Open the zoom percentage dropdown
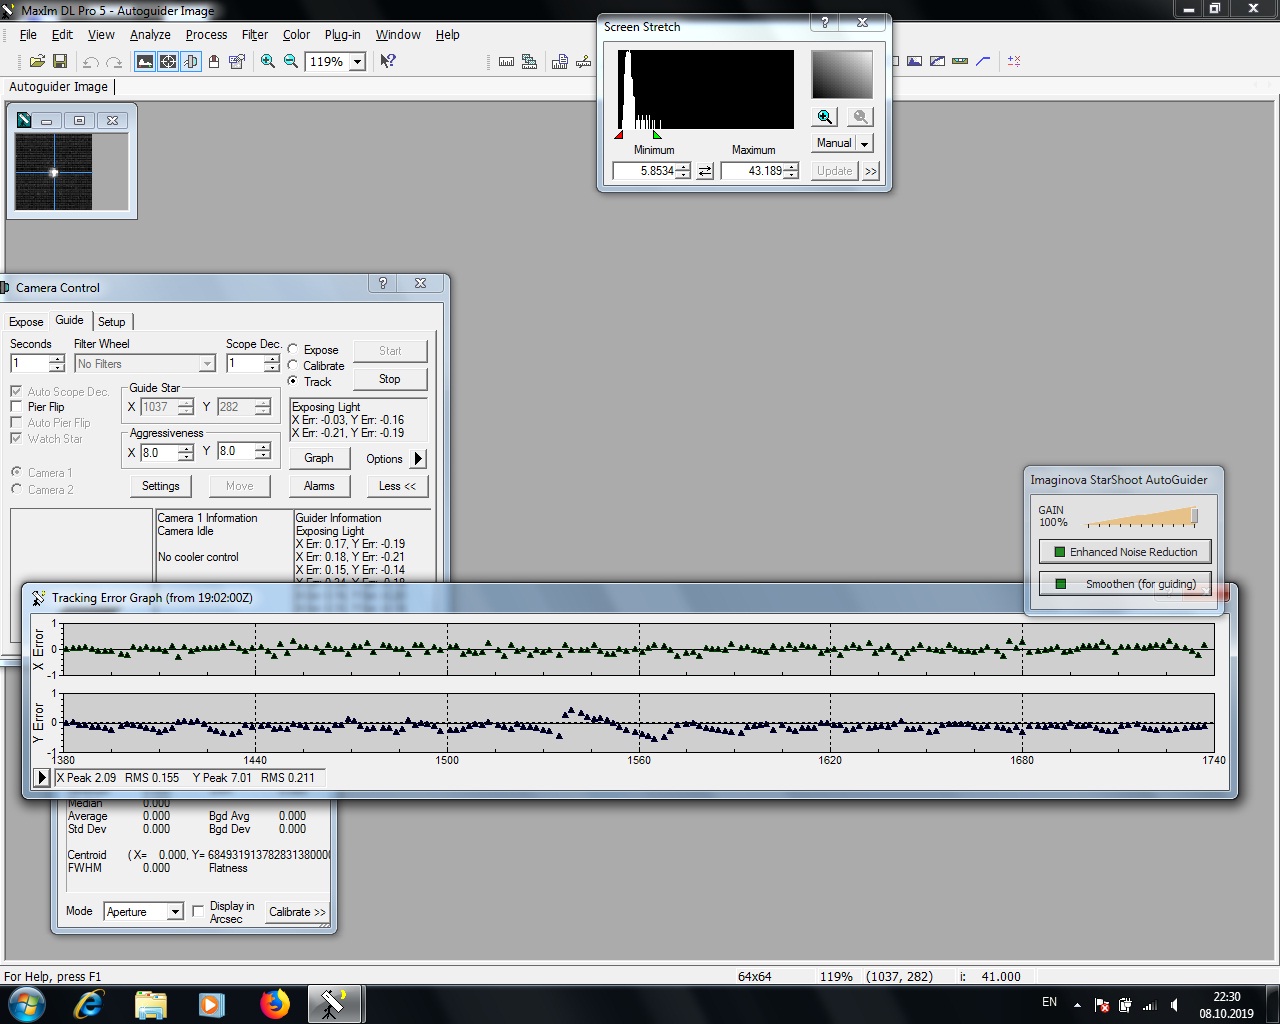The width and height of the screenshot is (1280, 1024). 357,62
